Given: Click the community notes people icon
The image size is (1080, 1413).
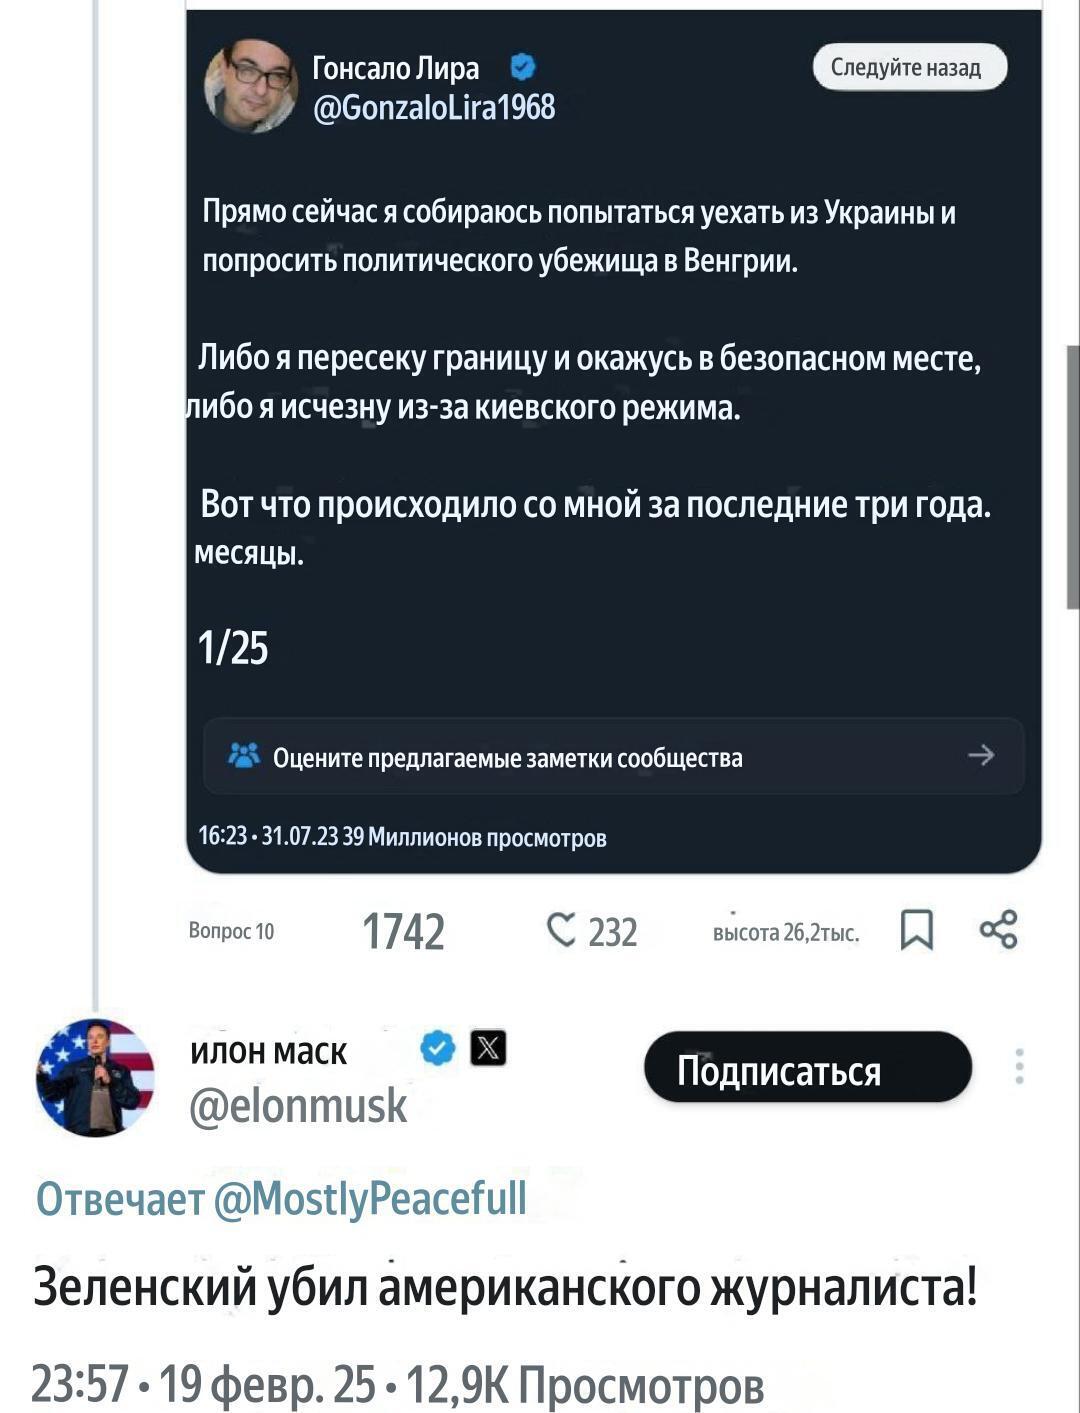Looking at the screenshot, I should pyautogui.click(x=244, y=756).
